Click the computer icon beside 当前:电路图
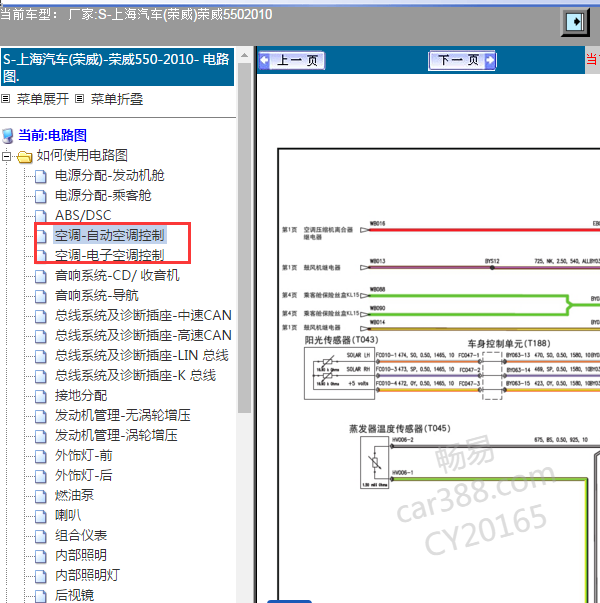Screen dimensions: 600x603 point(8,136)
